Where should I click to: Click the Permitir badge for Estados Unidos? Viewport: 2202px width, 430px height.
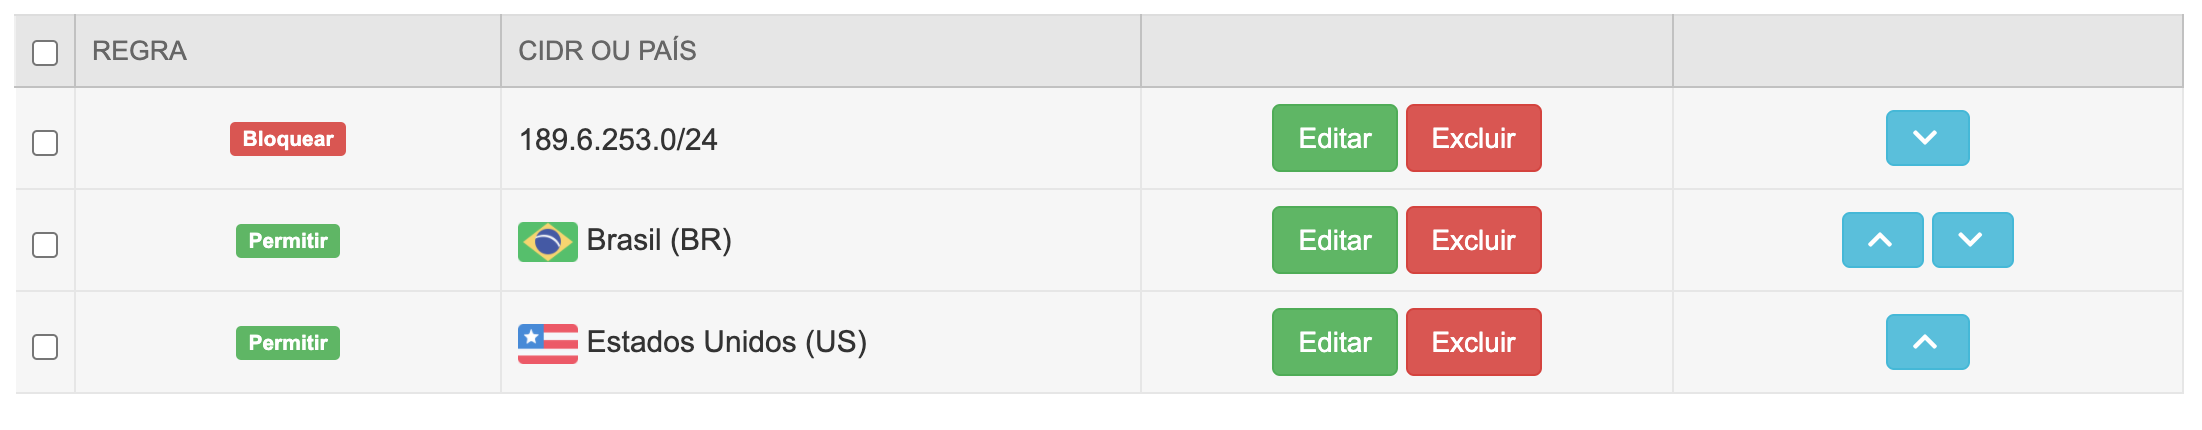pyautogui.click(x=288, y=343)
